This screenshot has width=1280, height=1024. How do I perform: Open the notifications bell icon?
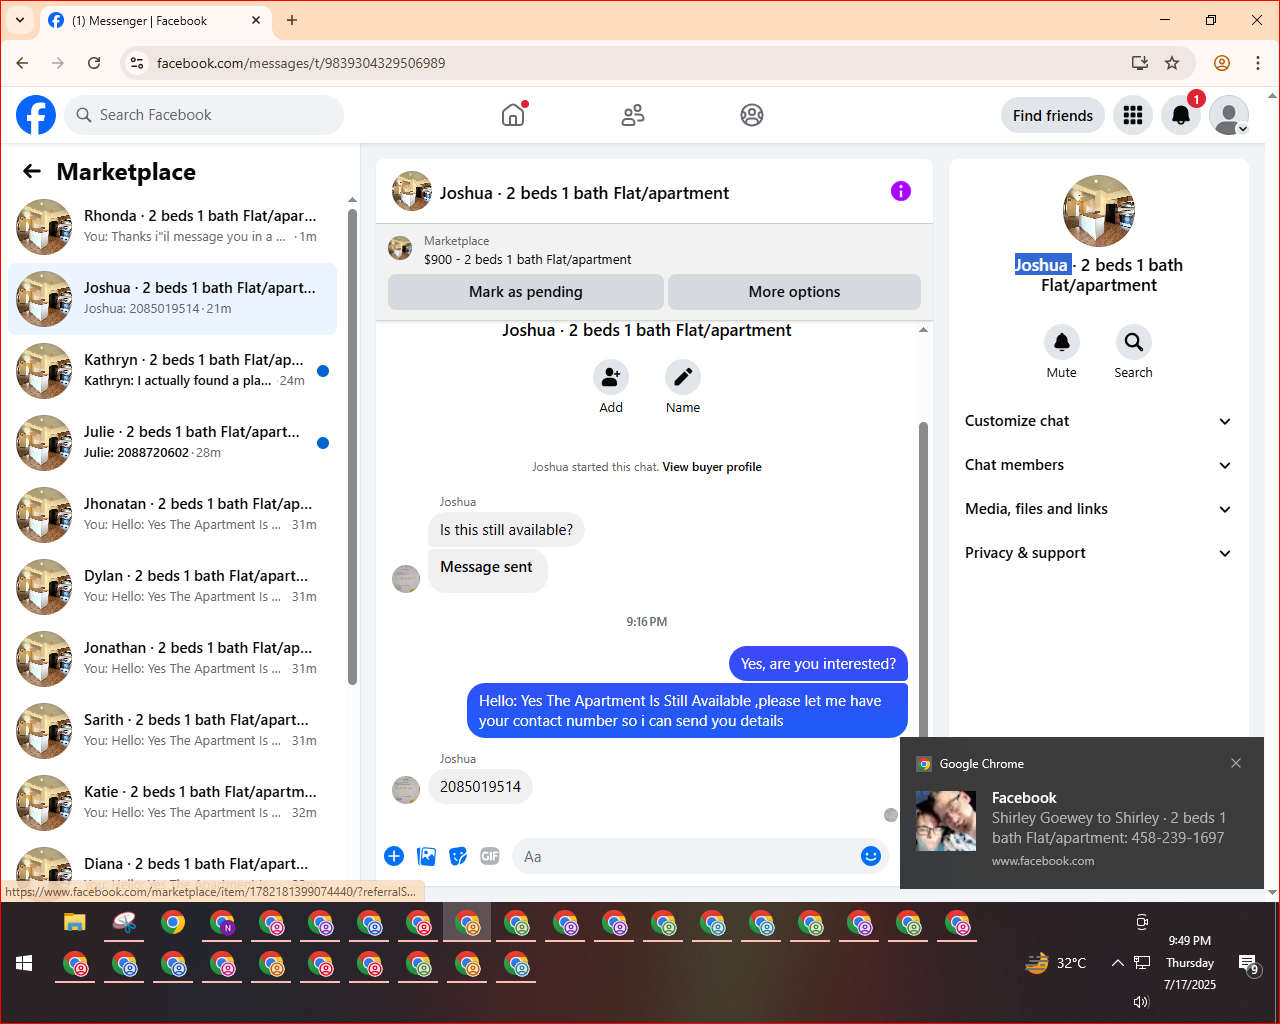point(1181,115)
